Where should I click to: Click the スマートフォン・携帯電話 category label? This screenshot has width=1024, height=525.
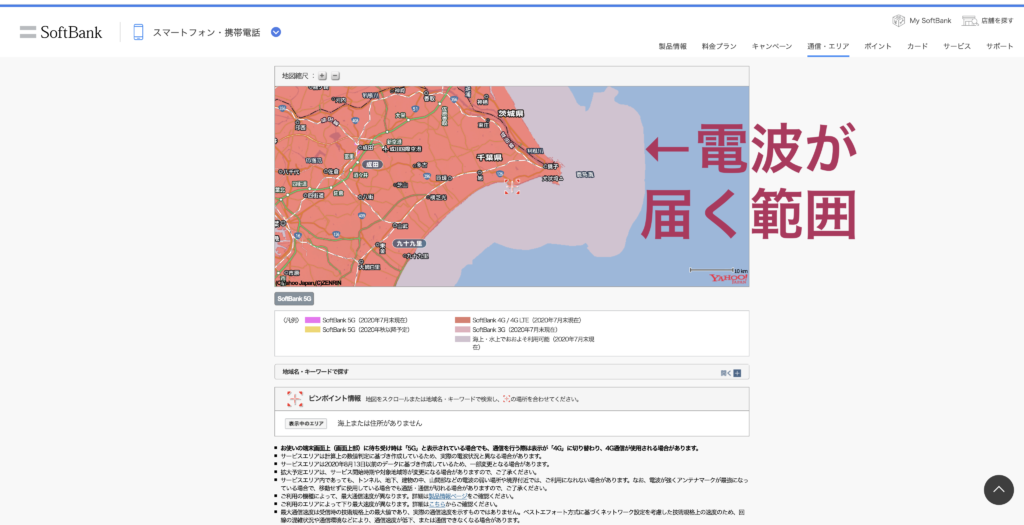pos(206,32)
